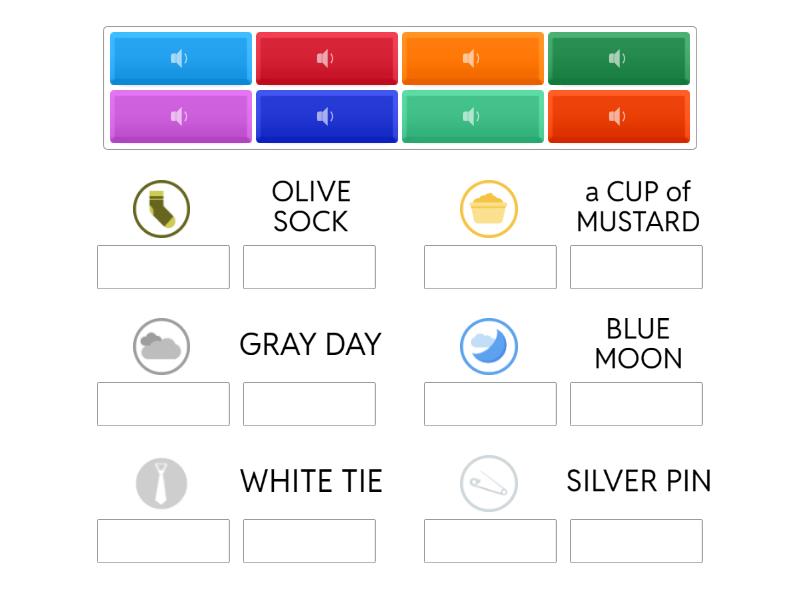Select the white tie icon
This screenshot has width=800, height=600.
pos(162,483)
